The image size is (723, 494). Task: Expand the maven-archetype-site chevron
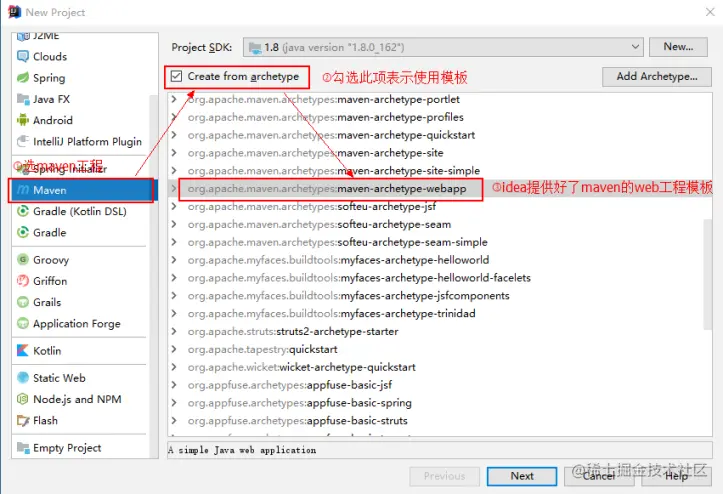point(174,153)
